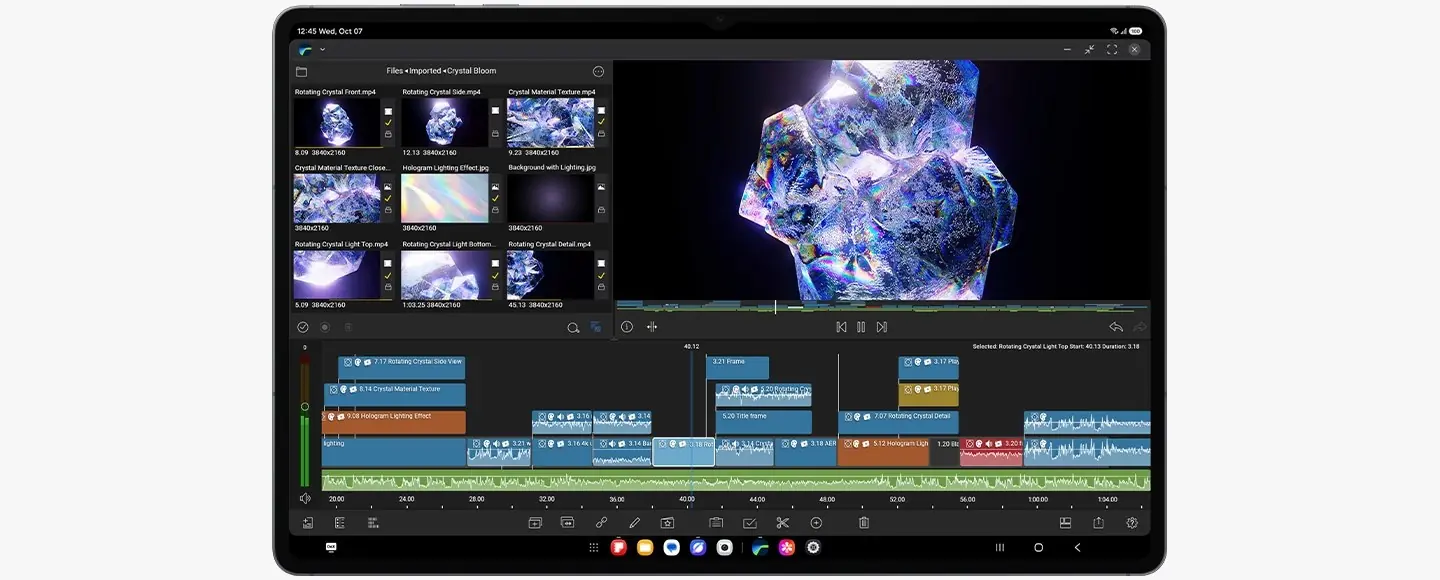Change the layout via layout icon
1440x580 pixels.
(x=1065, y=522)
